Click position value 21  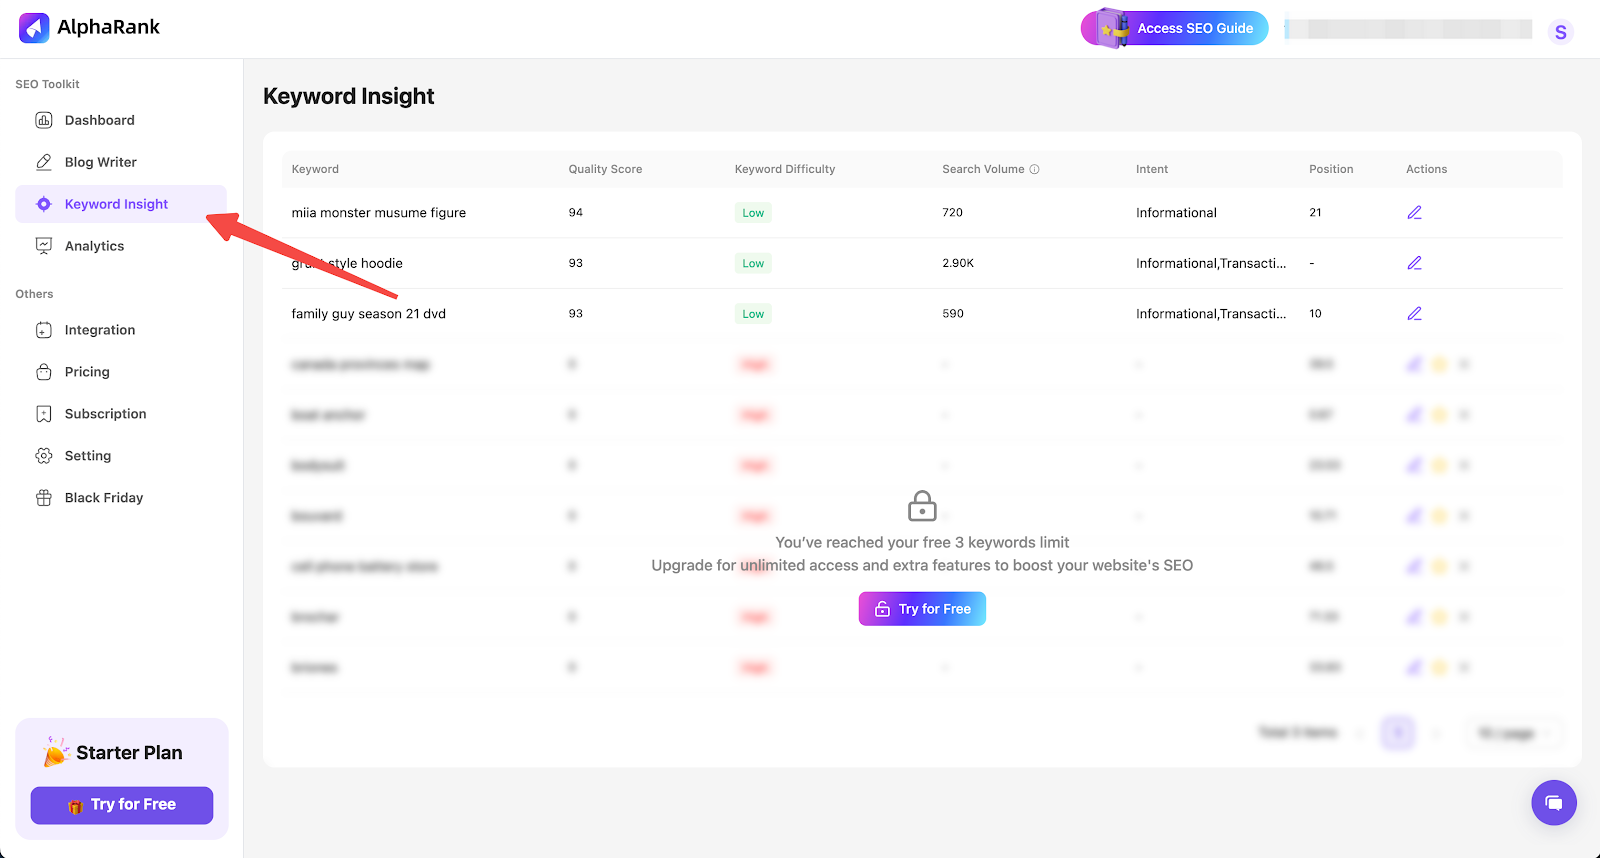(1315, 212)
